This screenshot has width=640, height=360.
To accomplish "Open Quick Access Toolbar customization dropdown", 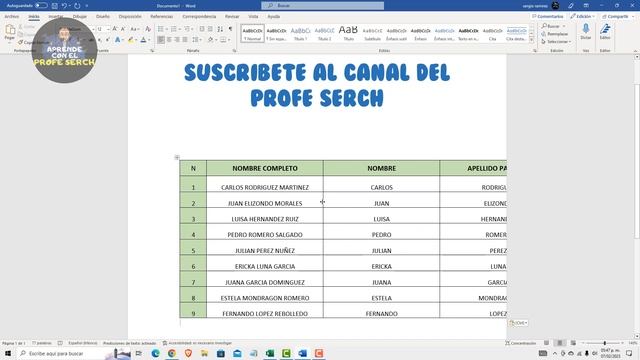I will (87, 6).
